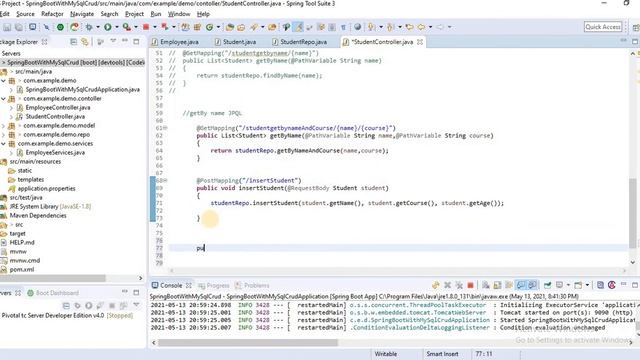Open the Source menu
This screenshot has height=360, width=640.
(x=25, y=14)
